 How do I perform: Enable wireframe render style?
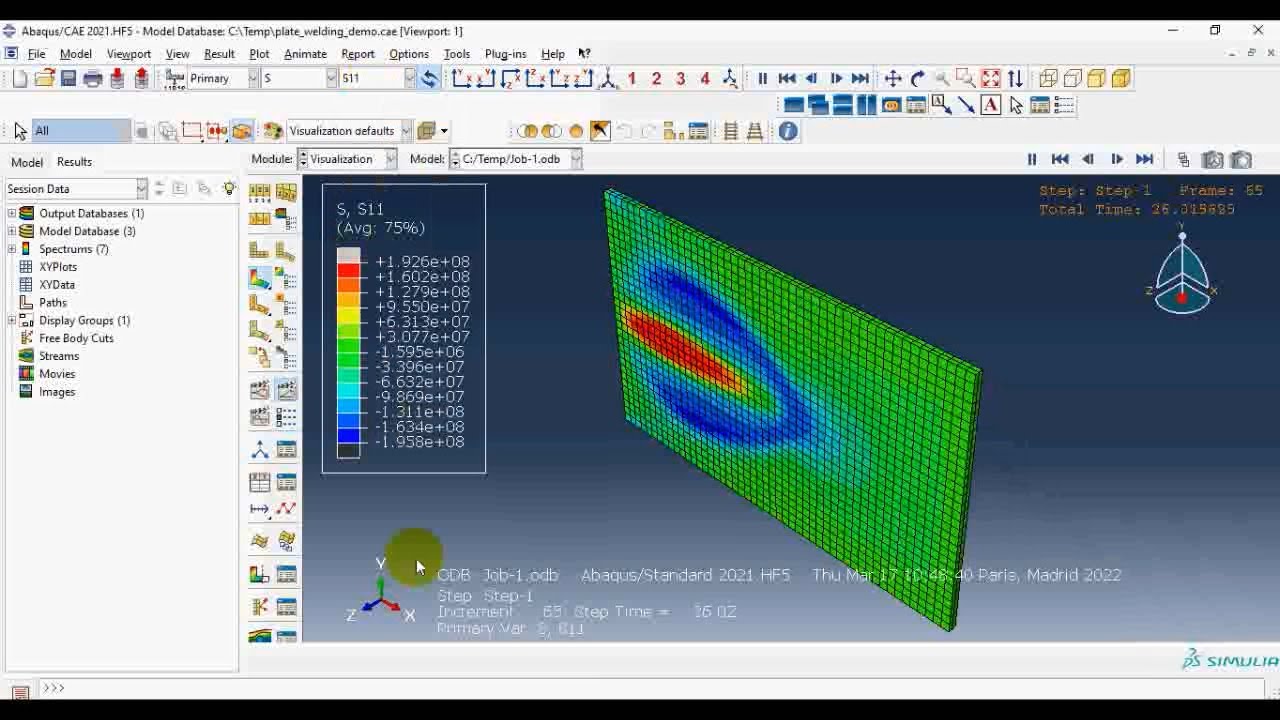[1048, 78]
